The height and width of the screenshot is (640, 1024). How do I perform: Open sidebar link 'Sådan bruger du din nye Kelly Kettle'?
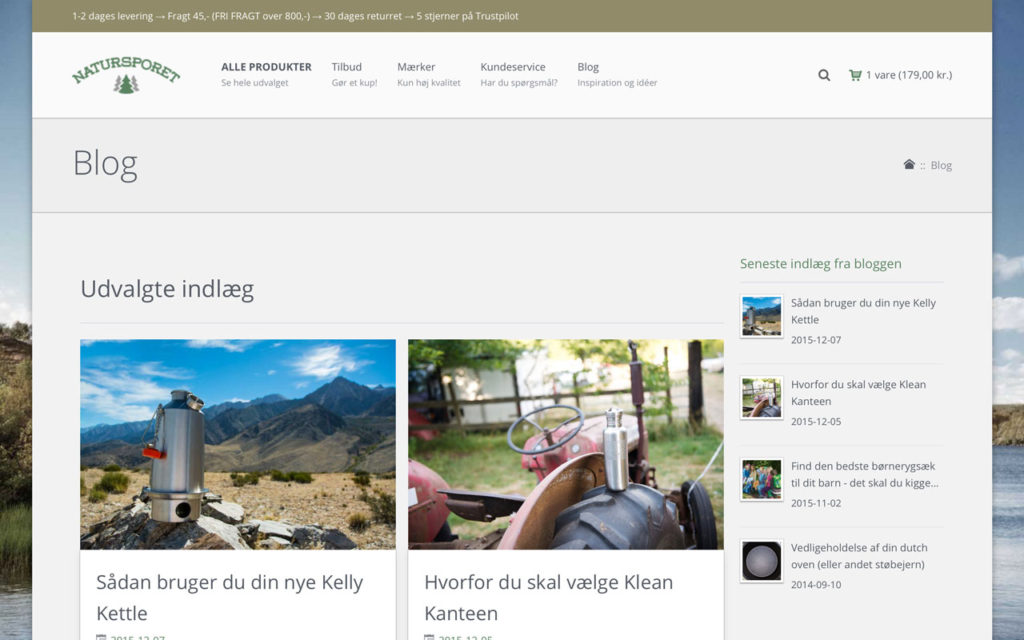click(863, 311)
